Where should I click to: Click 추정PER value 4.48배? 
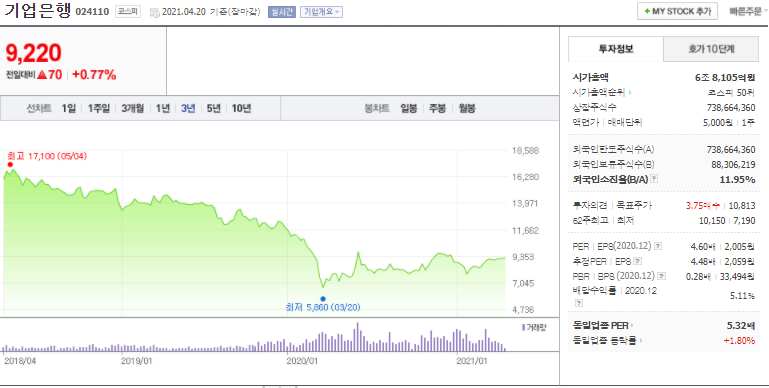[703, 261]
